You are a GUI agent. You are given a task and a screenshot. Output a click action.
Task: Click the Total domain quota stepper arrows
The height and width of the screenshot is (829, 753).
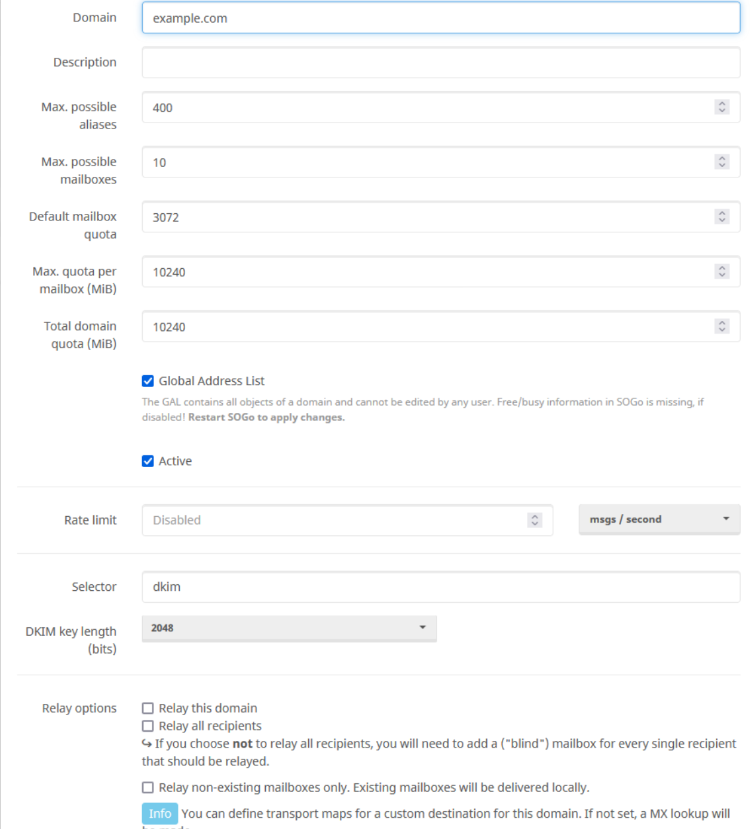point(721,326)
